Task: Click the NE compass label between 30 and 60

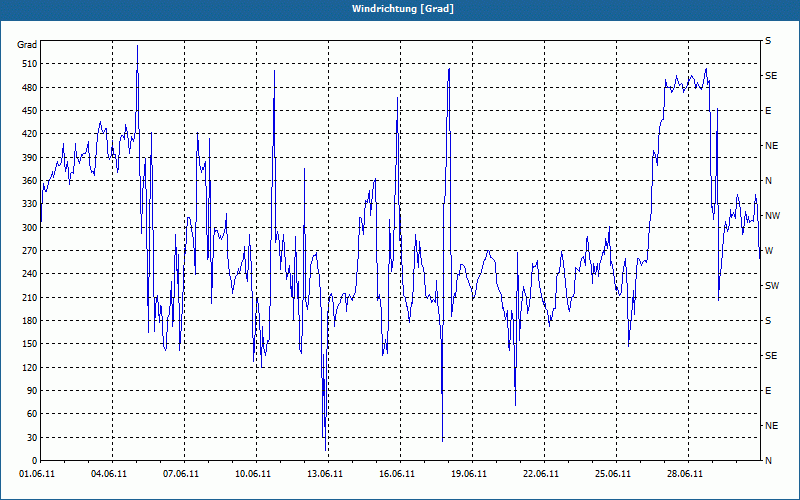Action: (x=772, y=426)
